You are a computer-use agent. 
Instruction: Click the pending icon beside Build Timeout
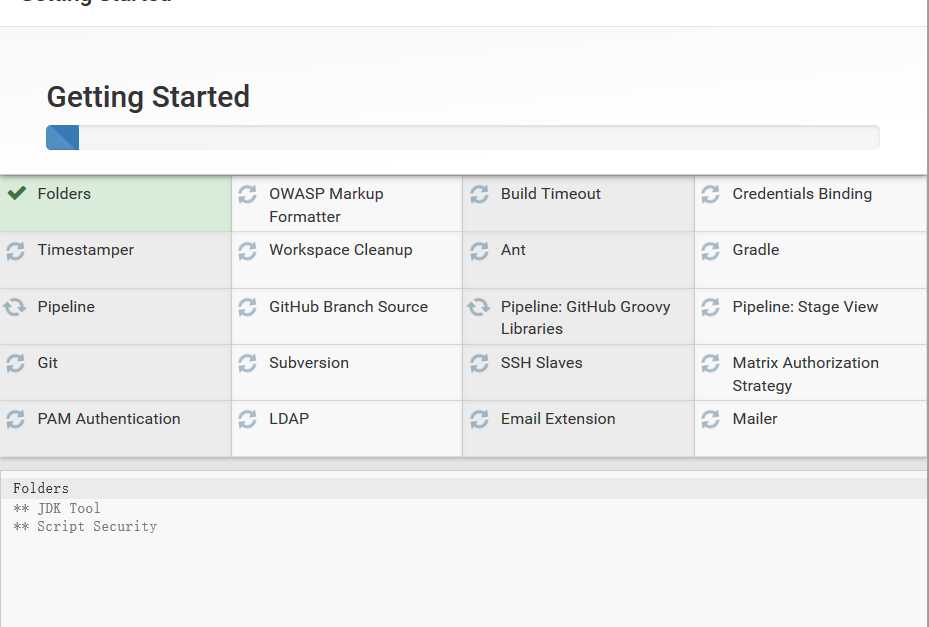pyautogui.click(x=479, y=194)
